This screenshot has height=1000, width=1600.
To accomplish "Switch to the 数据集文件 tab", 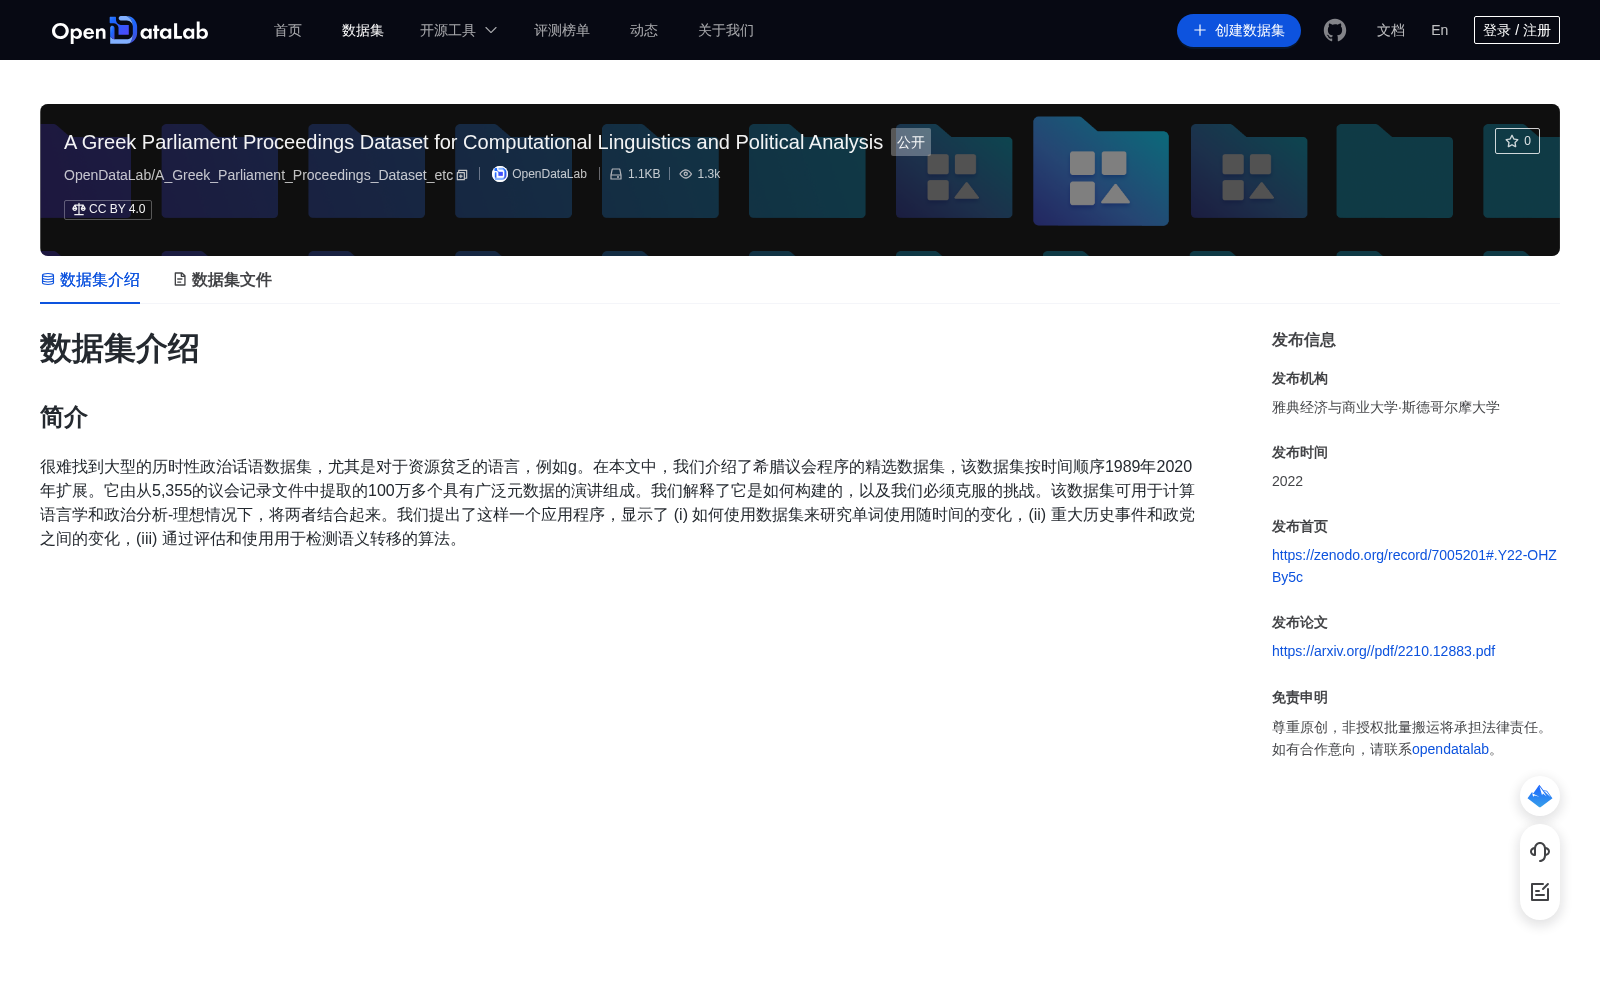I will coord(222,280).
